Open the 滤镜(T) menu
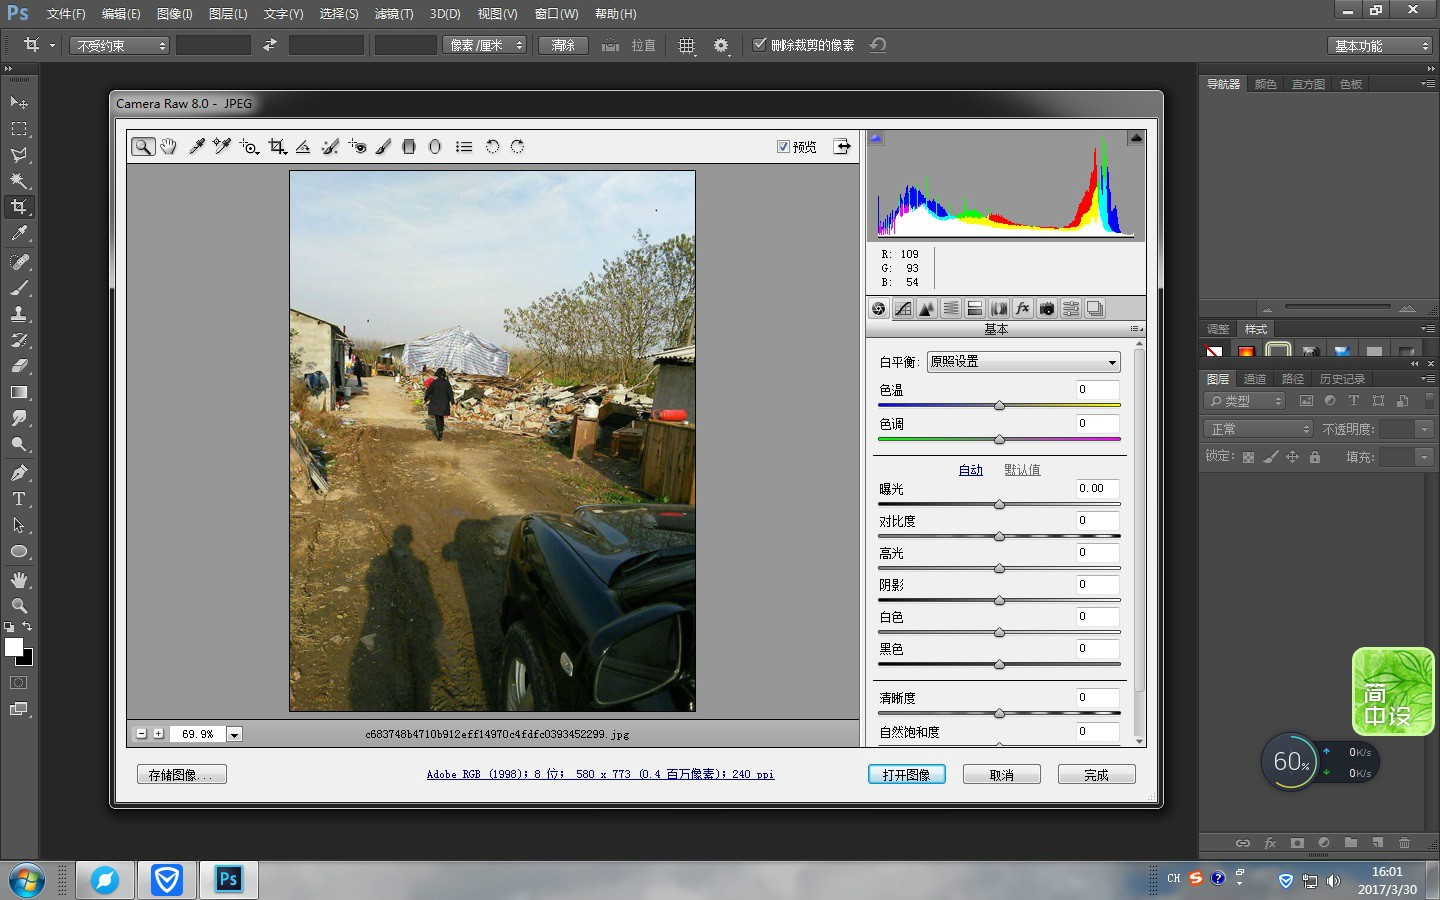 click(x=393, y=14)
